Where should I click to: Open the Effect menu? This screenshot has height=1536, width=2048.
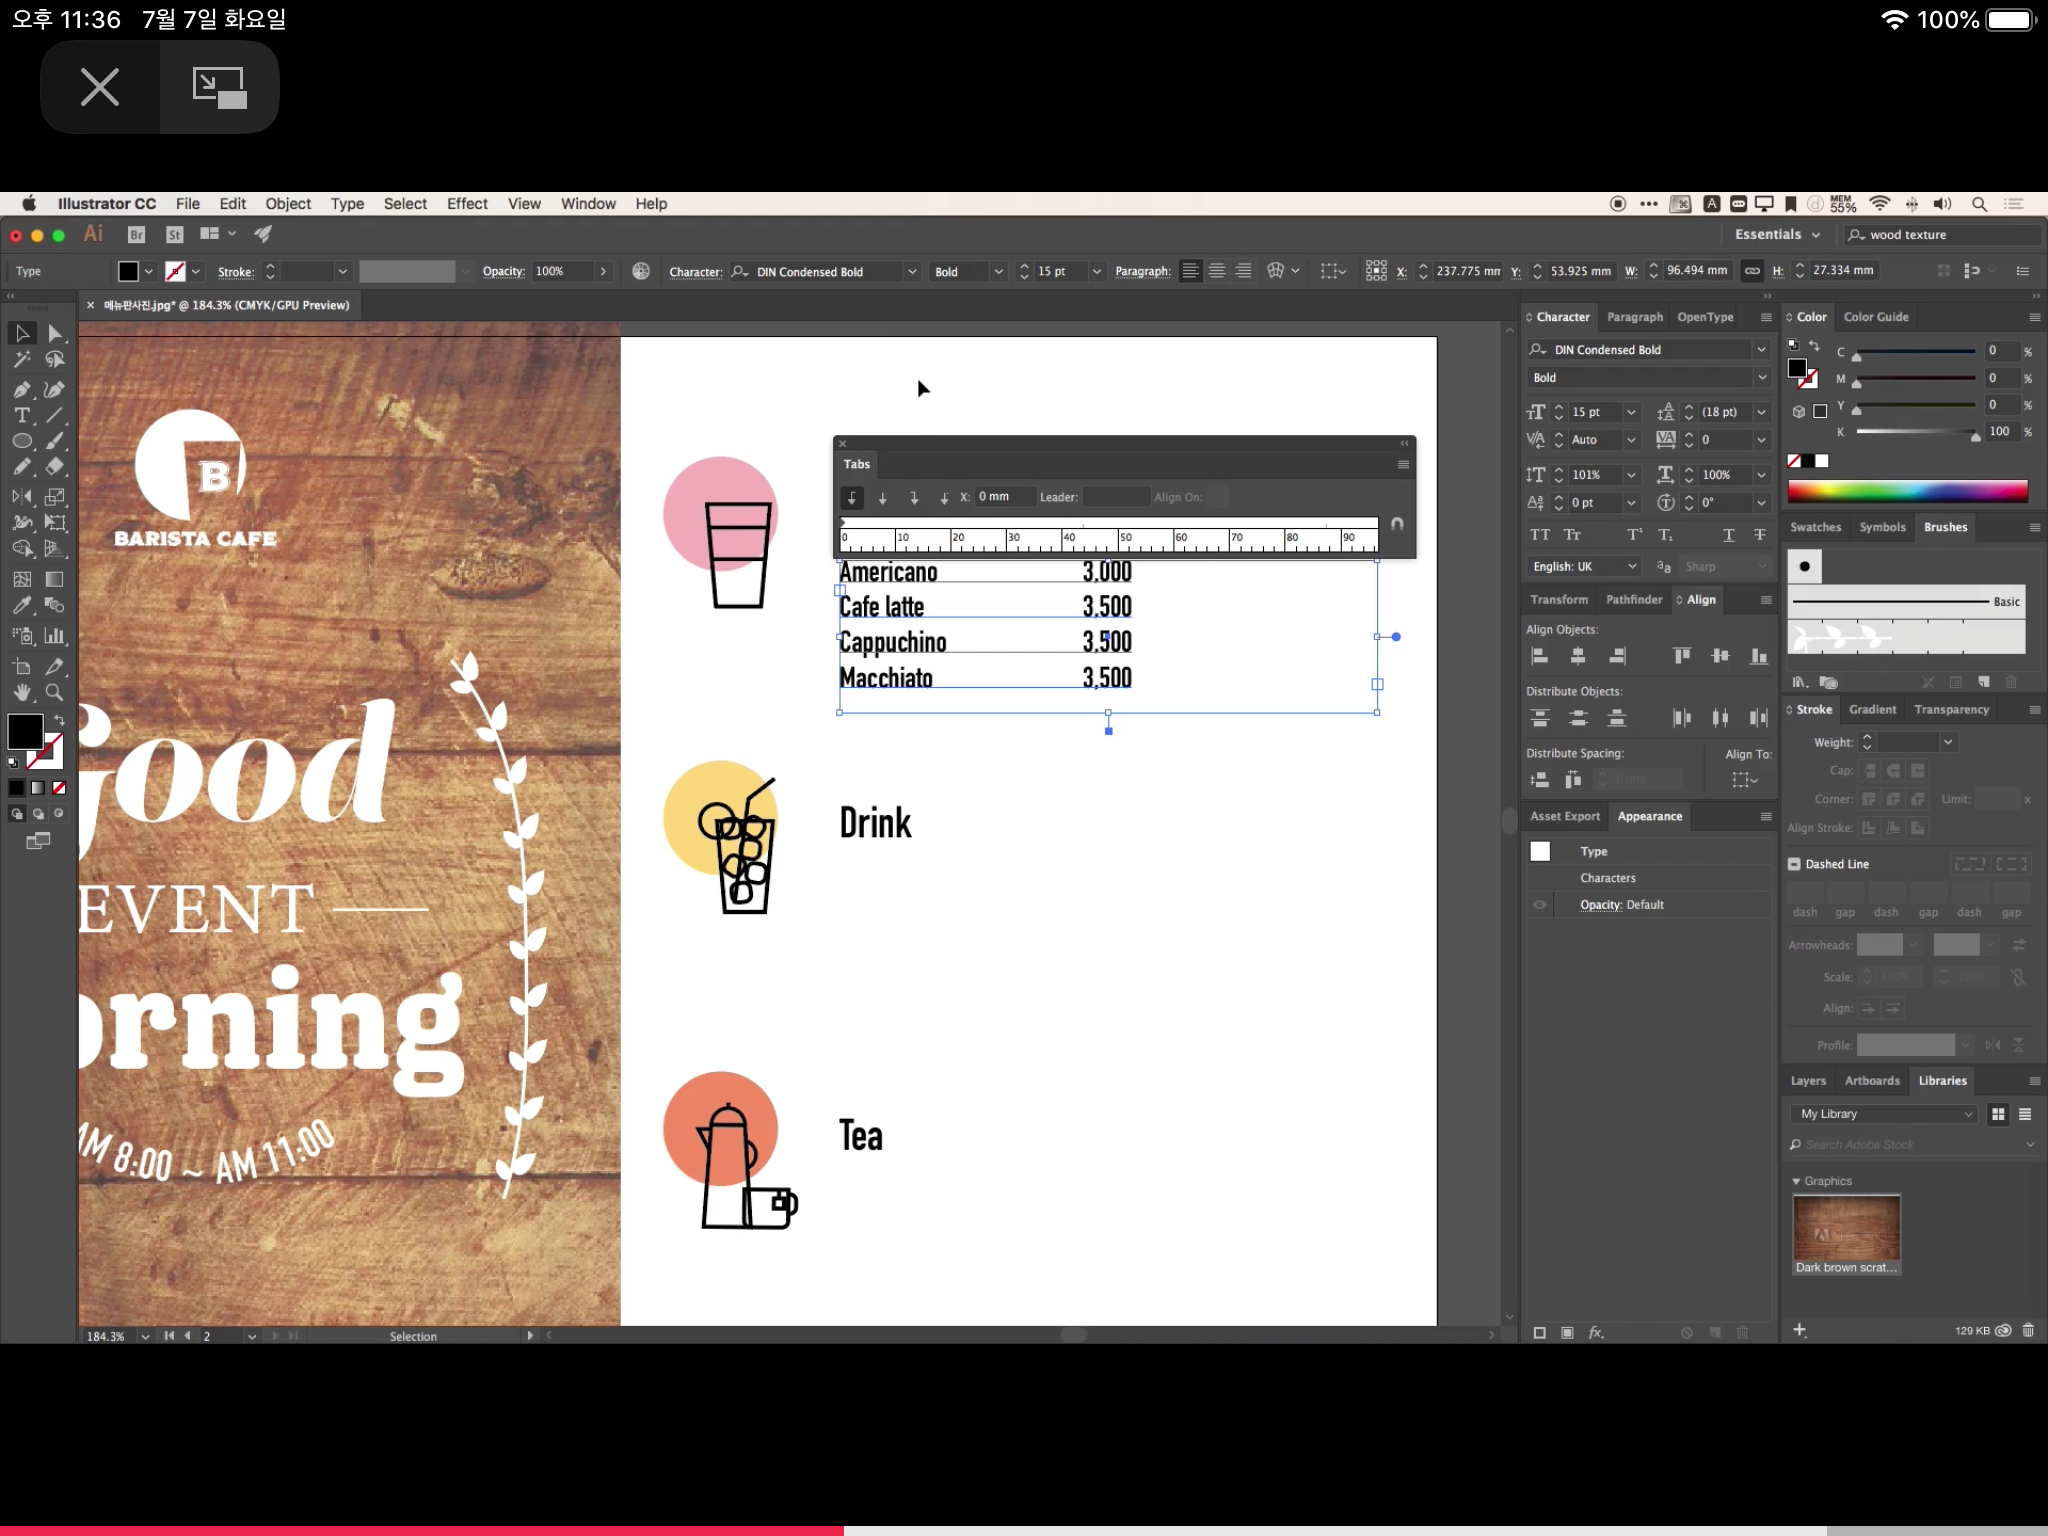click(467, 204)
